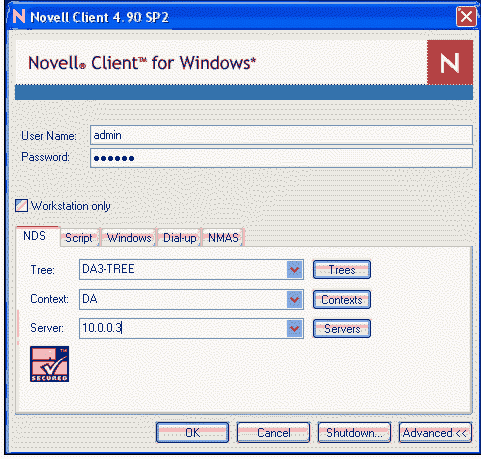
Task: Click the Novell N icon in title bar
Action: click(19, 16)
